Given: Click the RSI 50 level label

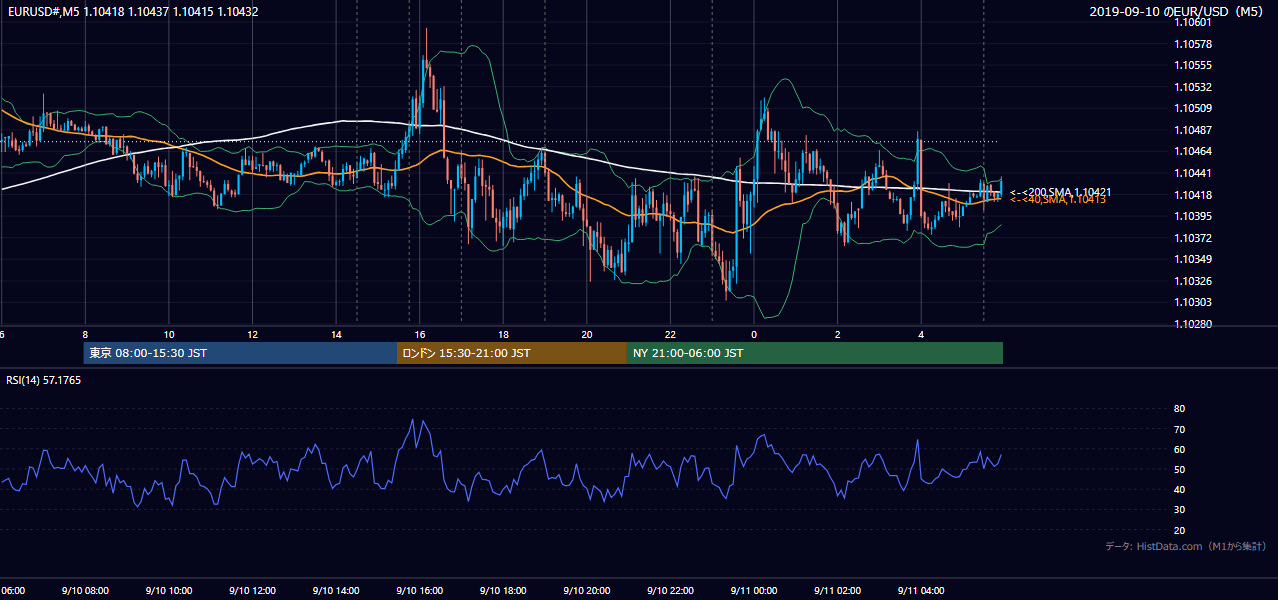Looking at the screenshot, I should [1179, 470].
